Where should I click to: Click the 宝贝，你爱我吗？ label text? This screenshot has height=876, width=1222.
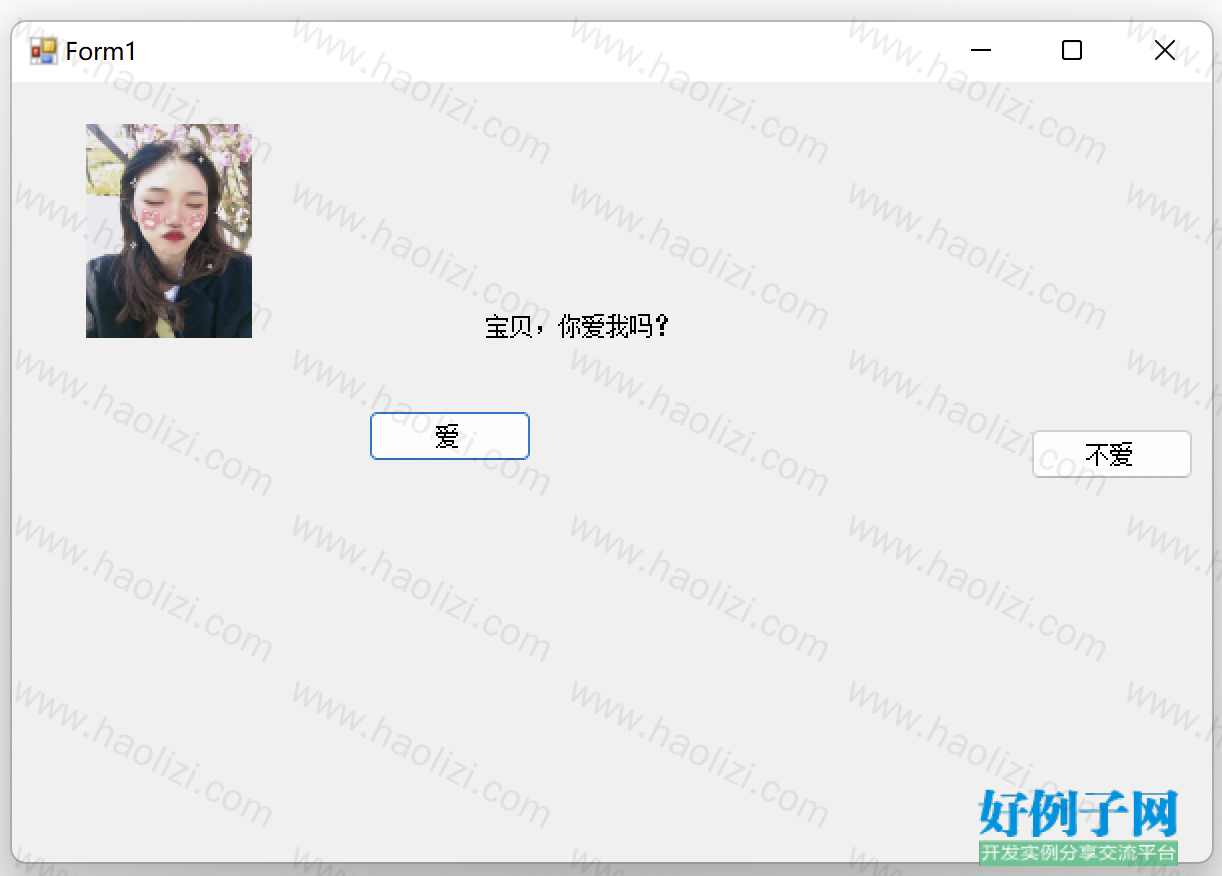577,327
